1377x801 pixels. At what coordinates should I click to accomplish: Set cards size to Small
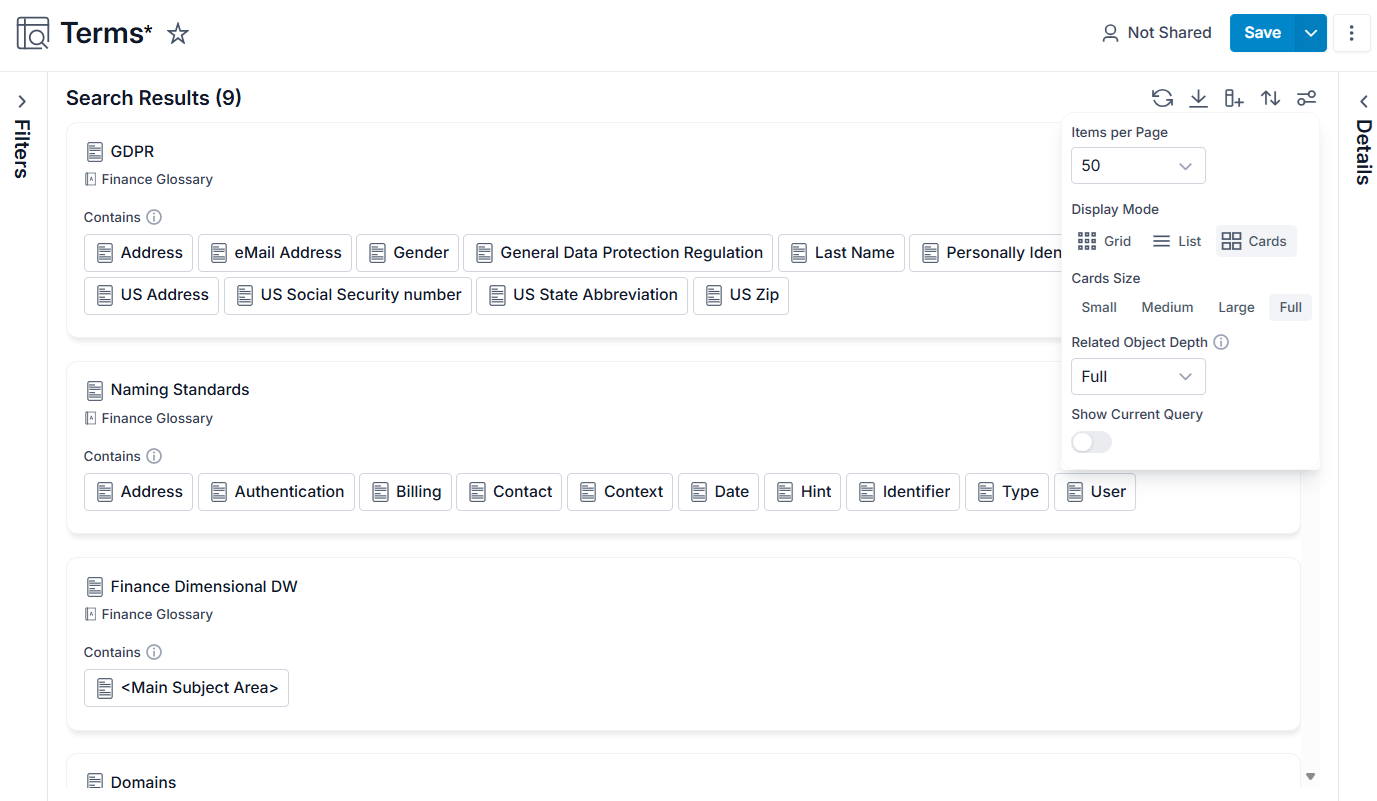(x=1099, y=308)
